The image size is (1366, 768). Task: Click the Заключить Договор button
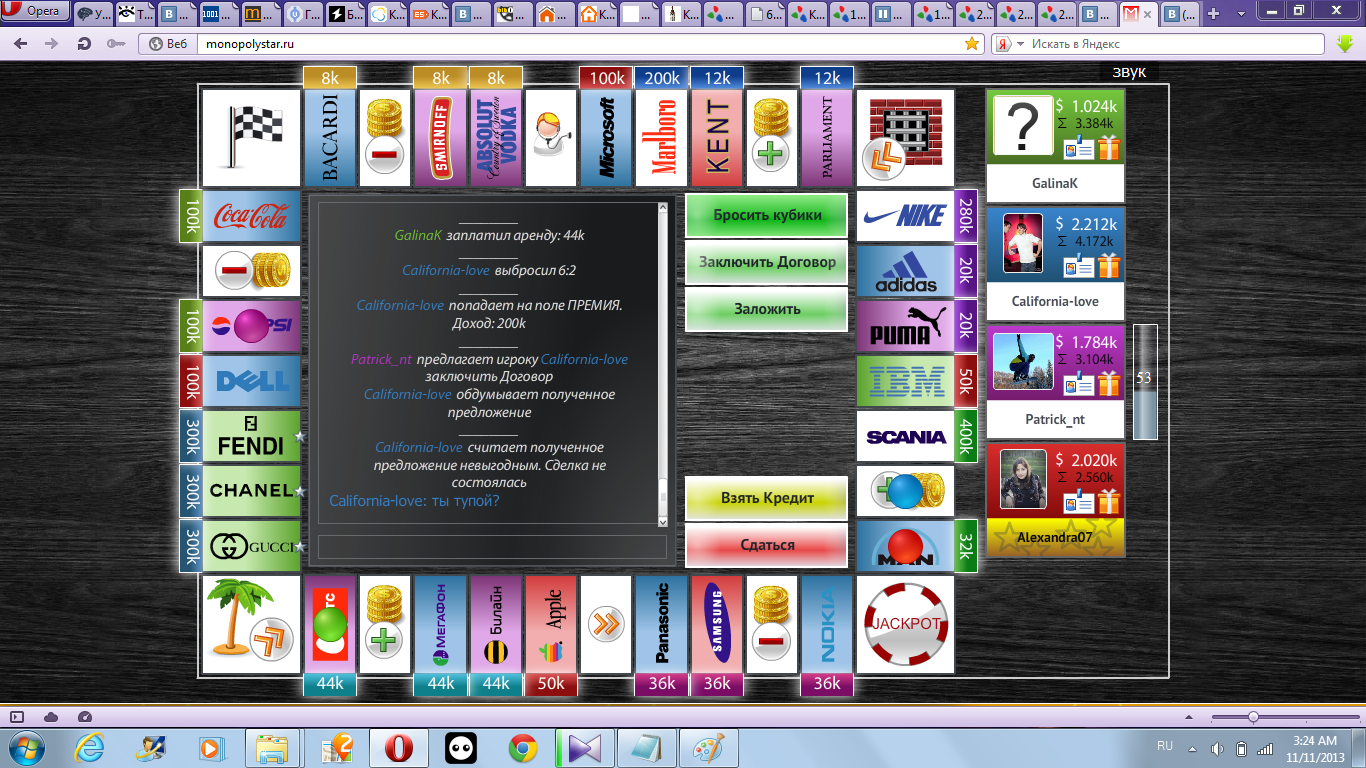(767, 262)
